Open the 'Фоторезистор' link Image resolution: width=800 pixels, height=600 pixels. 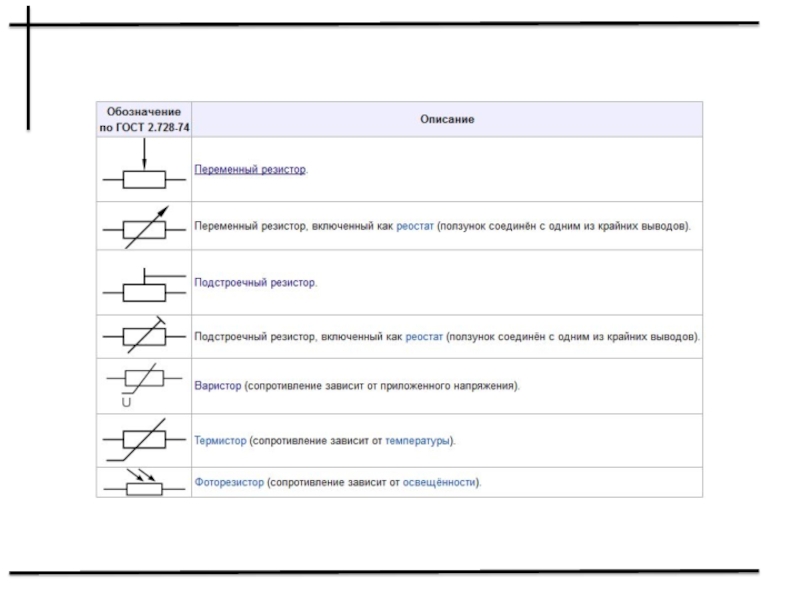pyautogui.click(x=229, y=482)
